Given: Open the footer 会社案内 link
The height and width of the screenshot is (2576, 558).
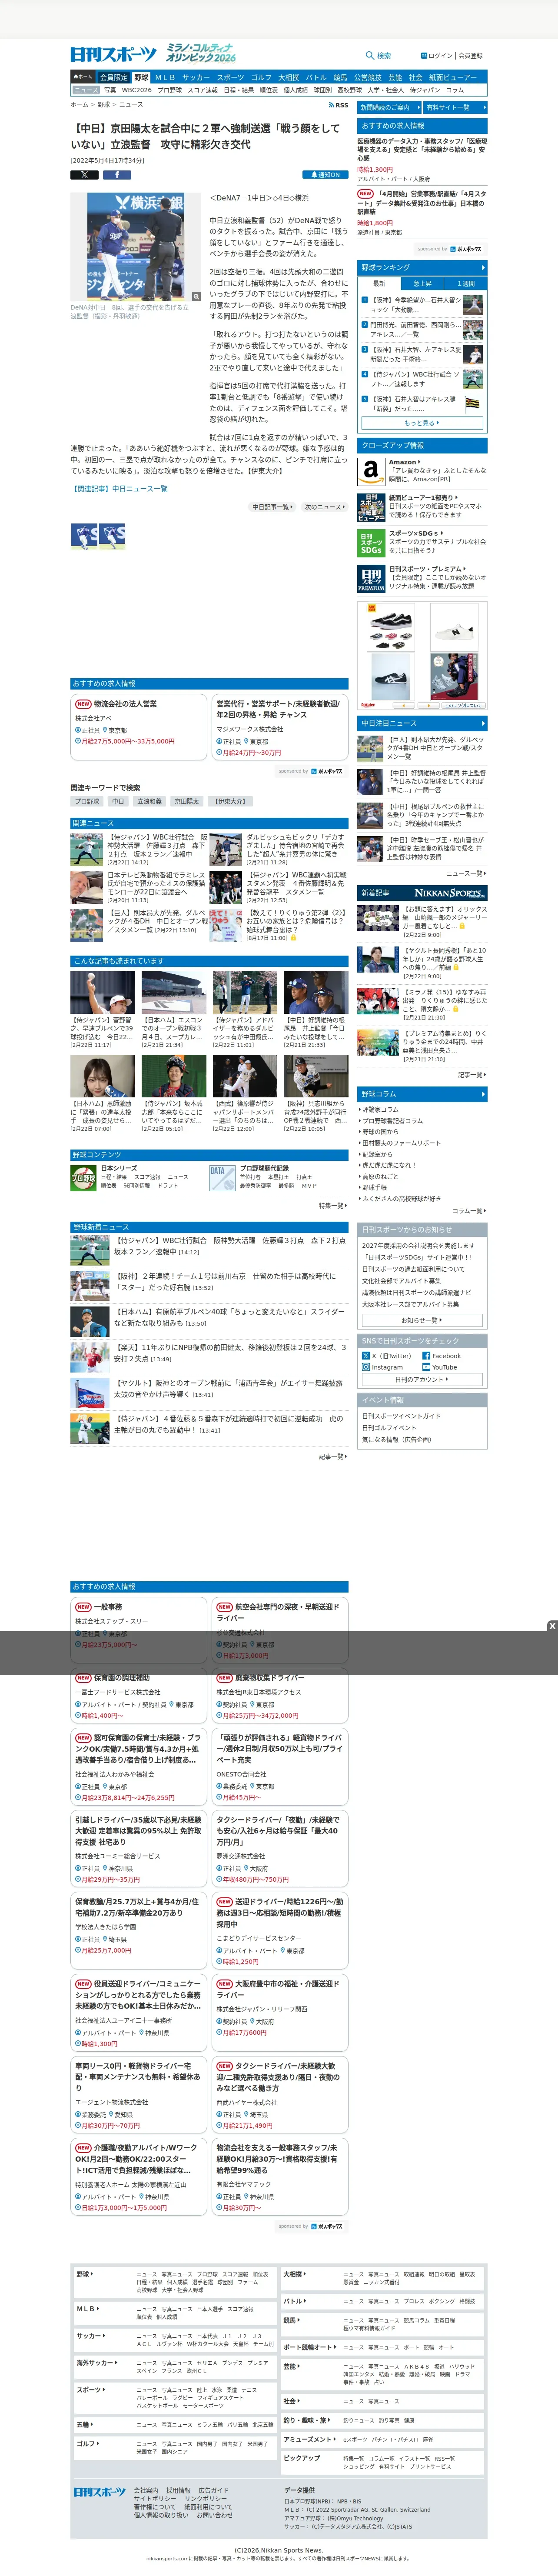Looking at the screenshot, I should (x=146, y=2490).
